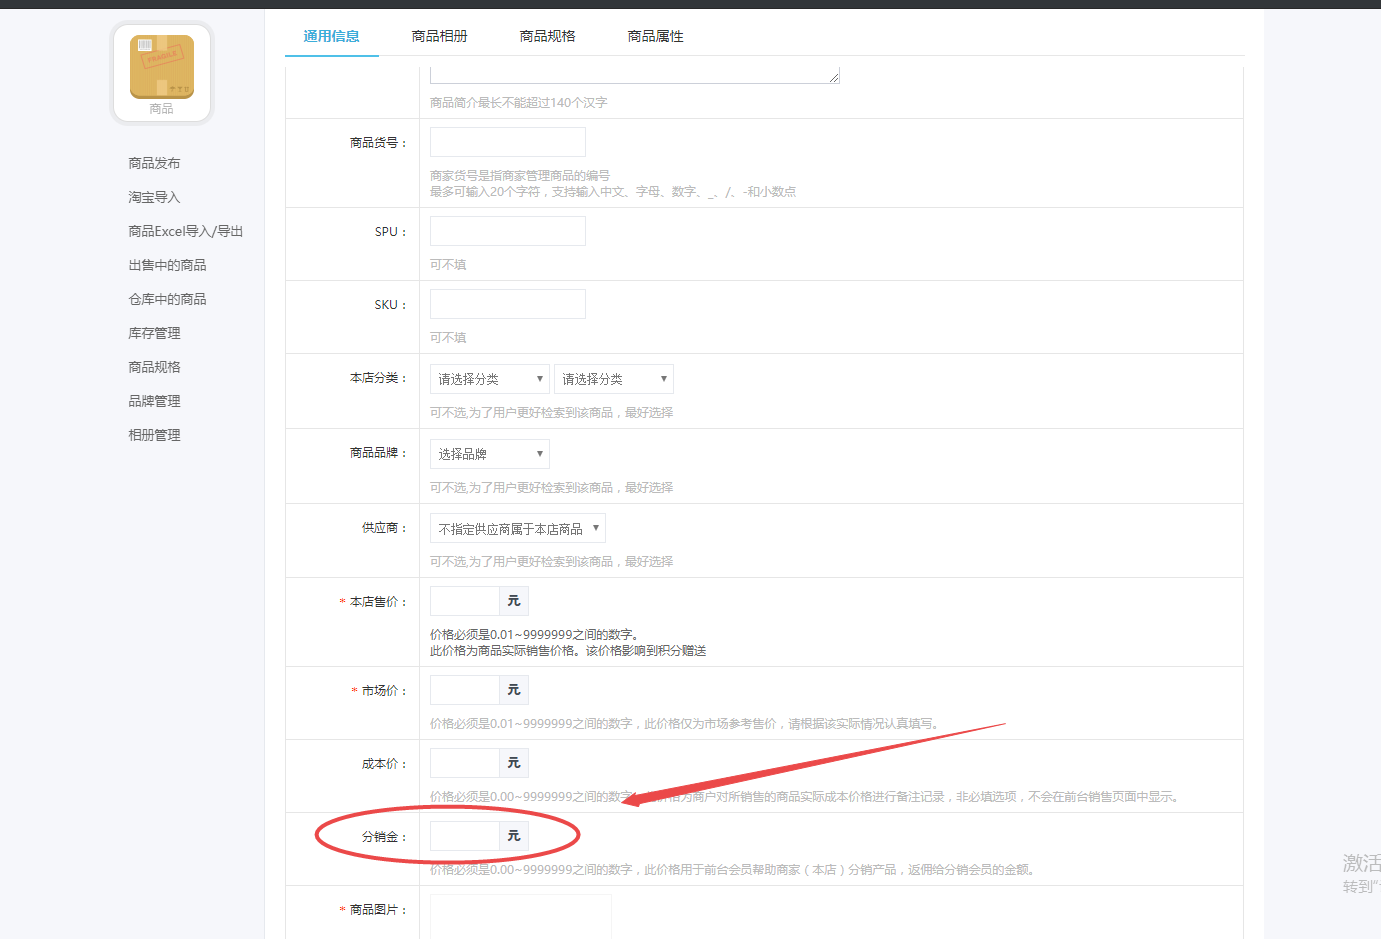Open the 相册管理 section
The width and height of the screenshot is (1381, 939).
click(x=152, y=434)
